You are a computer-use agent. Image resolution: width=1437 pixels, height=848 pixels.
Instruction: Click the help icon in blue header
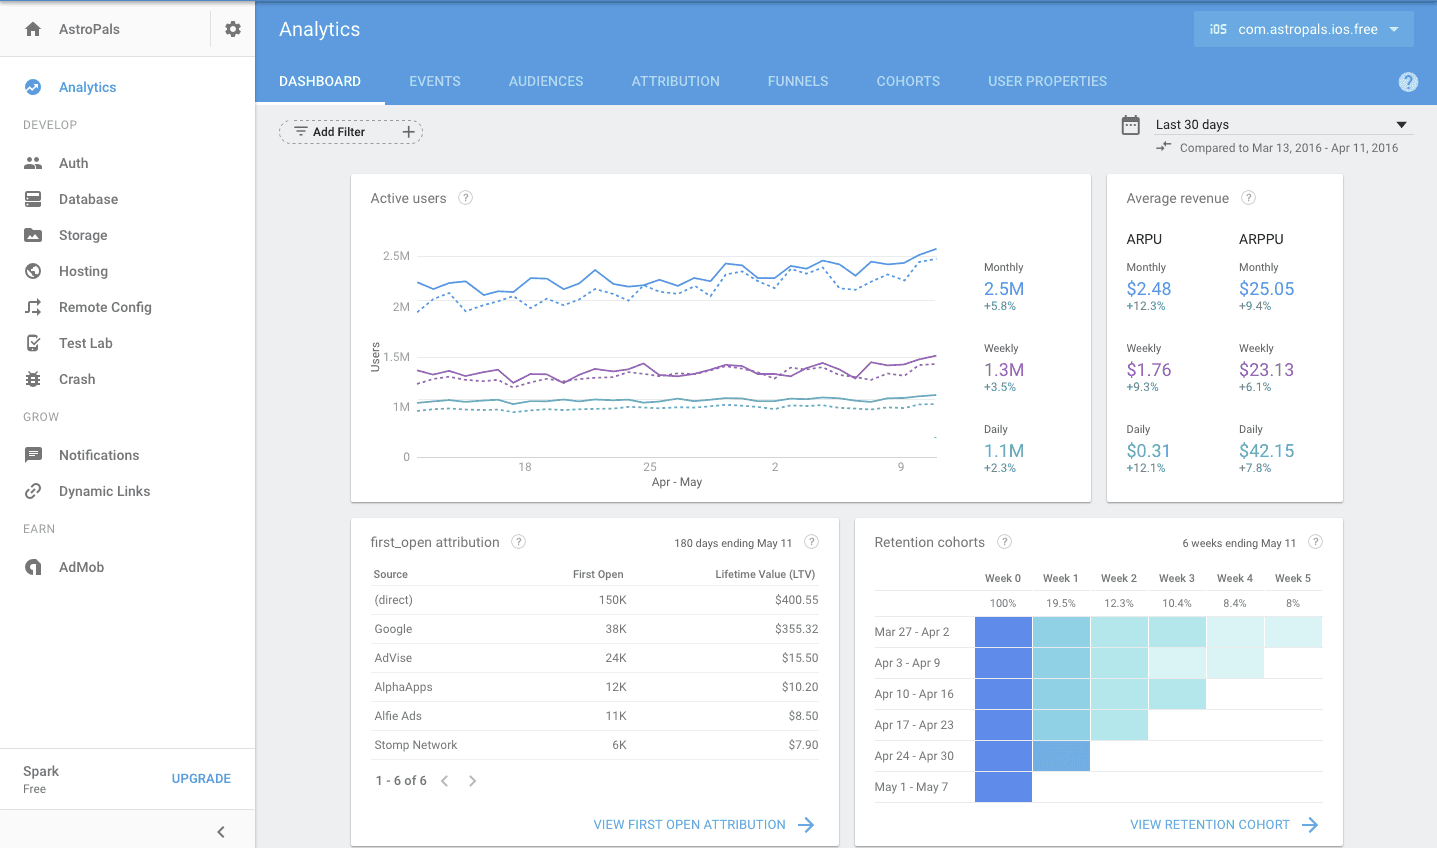[1408, 82]
